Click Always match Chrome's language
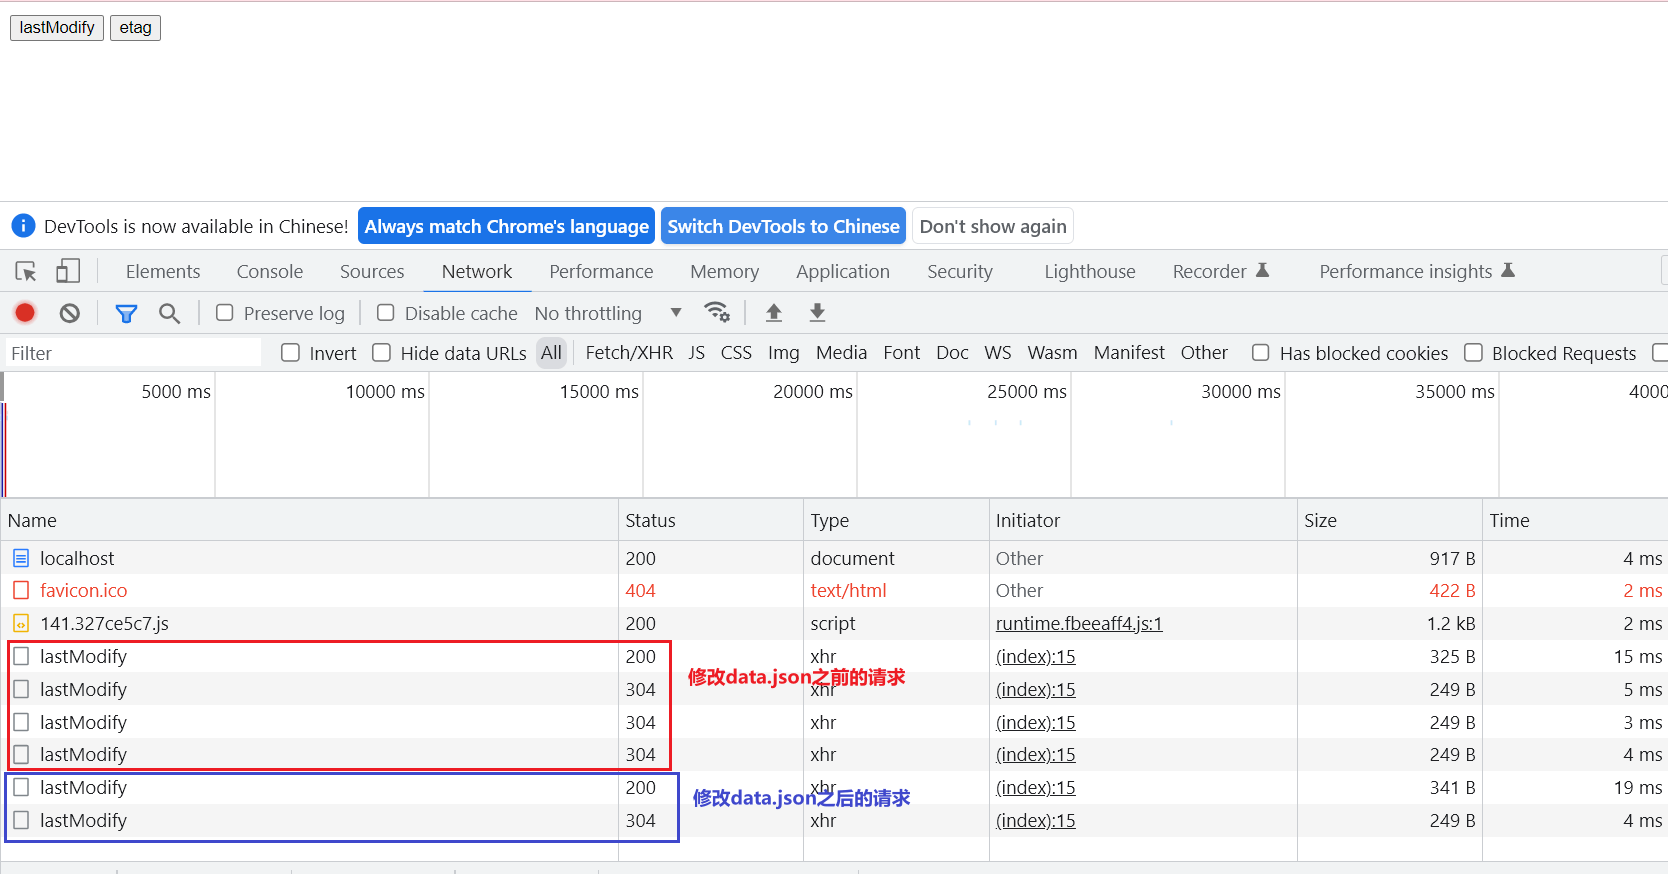This screenshot has width=1668, height=874. click(x=506, y=226)
